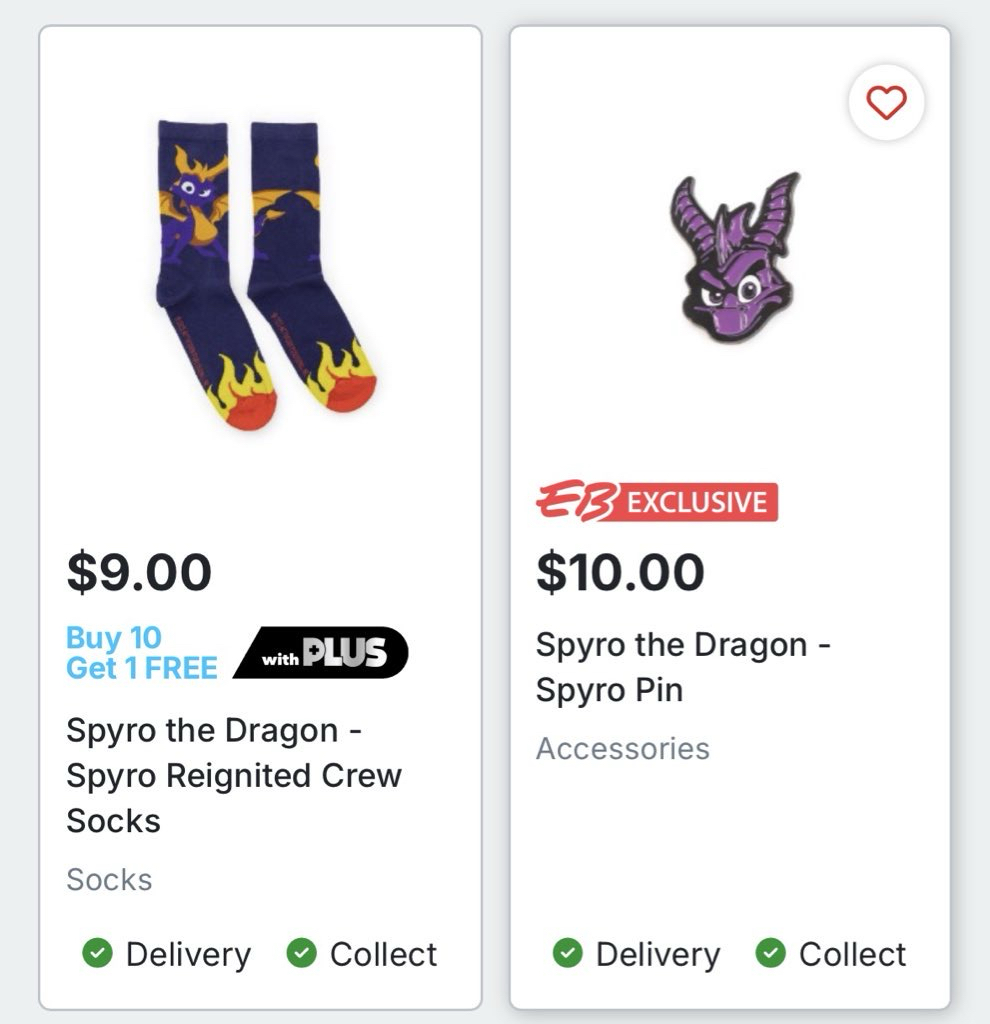Click the socks Delivery green check icon
This screenshot has width=990, height=1024.
(97, 954)
